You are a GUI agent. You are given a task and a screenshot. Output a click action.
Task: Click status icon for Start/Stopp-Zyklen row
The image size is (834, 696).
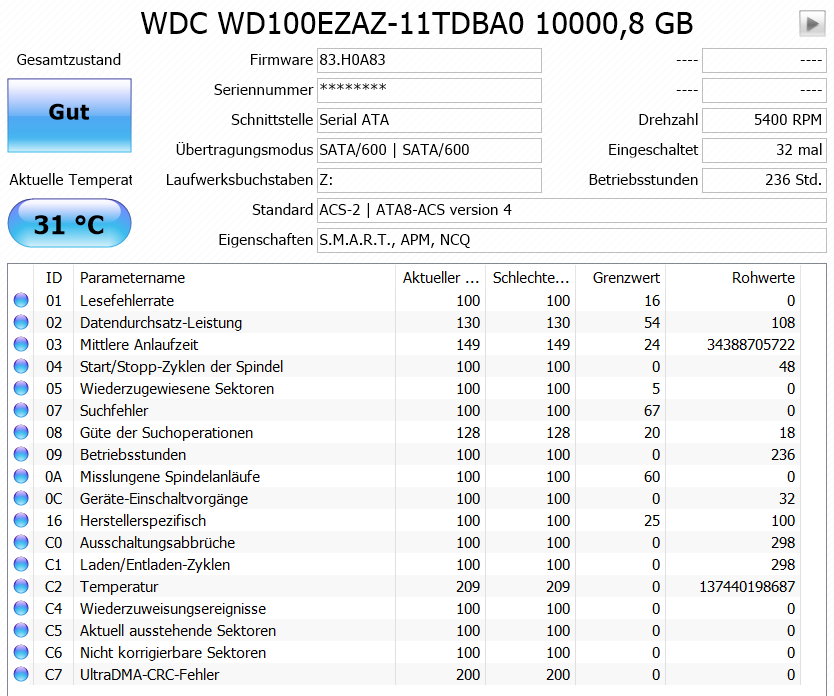(x=21, y=366)
